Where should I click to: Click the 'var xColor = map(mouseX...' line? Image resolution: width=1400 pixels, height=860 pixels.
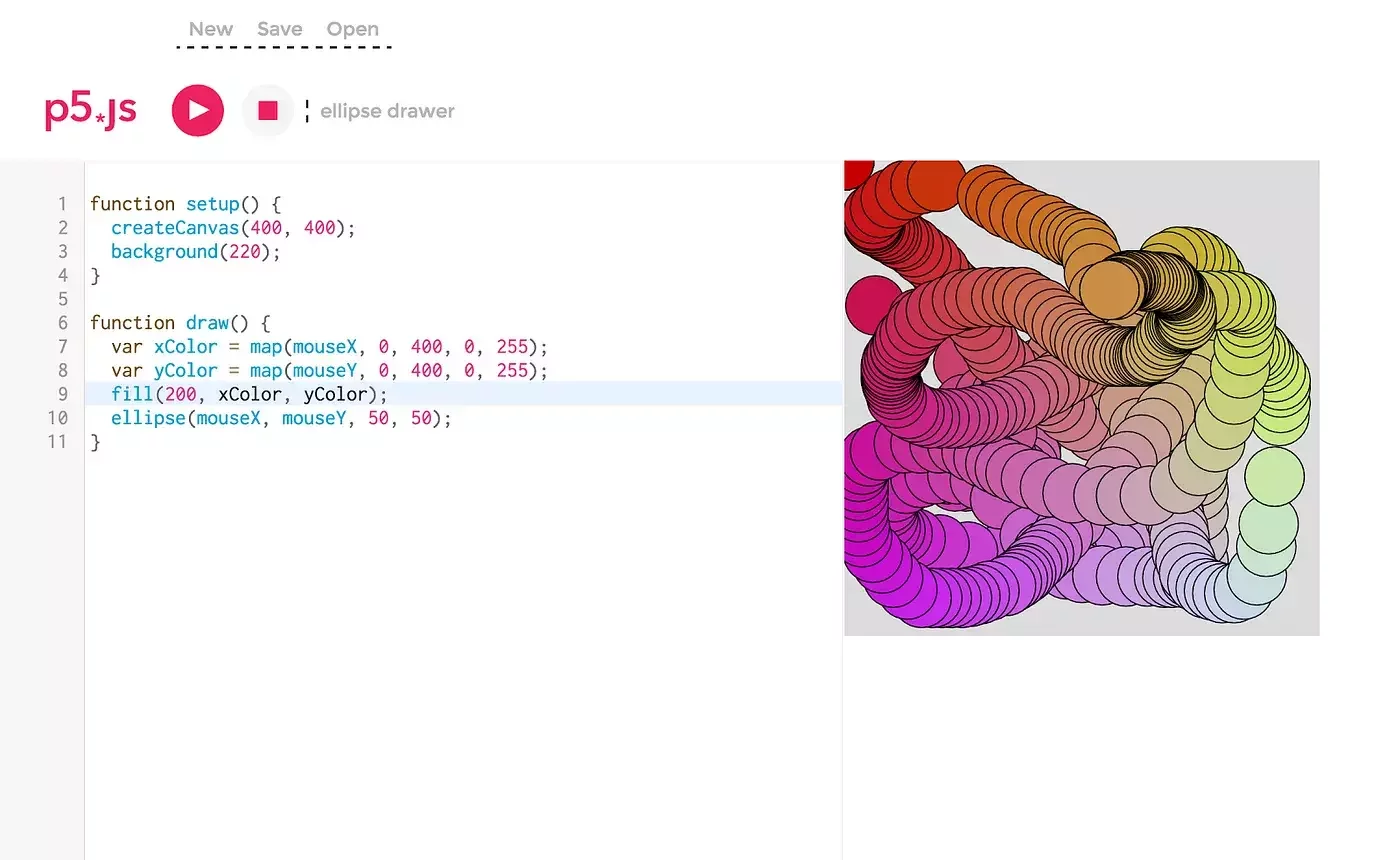[x=330, y=347]
